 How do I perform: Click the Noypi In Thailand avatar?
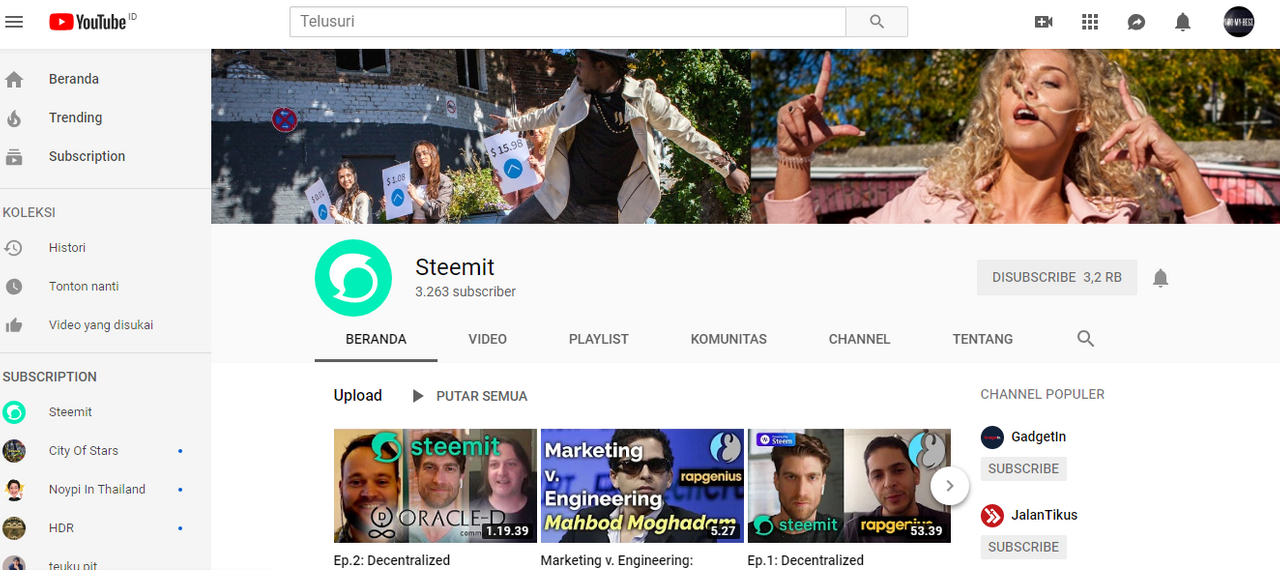[x=14, y=490]
